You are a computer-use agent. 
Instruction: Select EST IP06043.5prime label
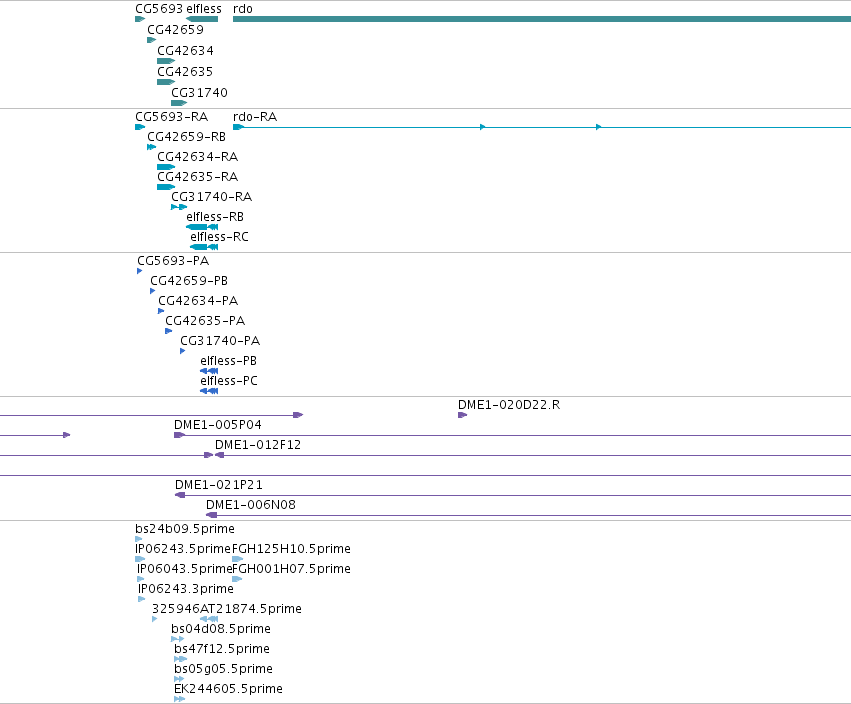185,569
